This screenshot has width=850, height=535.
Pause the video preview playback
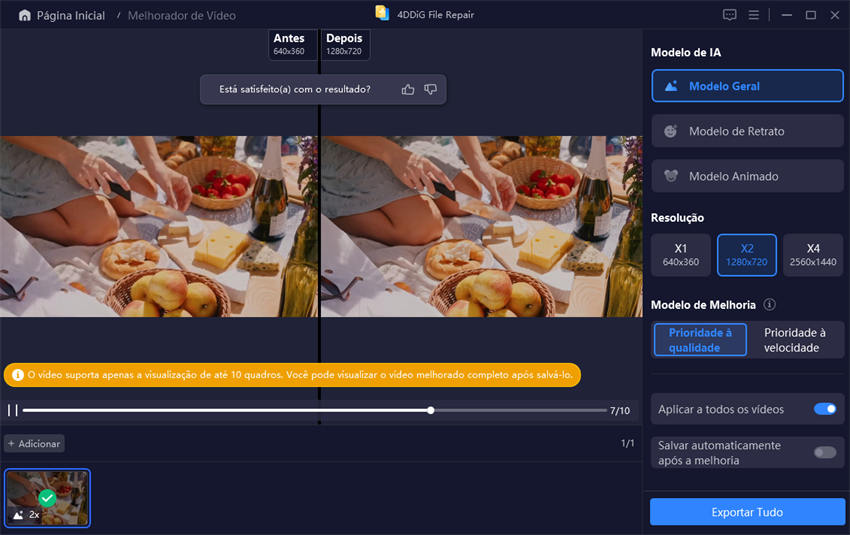tap(13, 410)
